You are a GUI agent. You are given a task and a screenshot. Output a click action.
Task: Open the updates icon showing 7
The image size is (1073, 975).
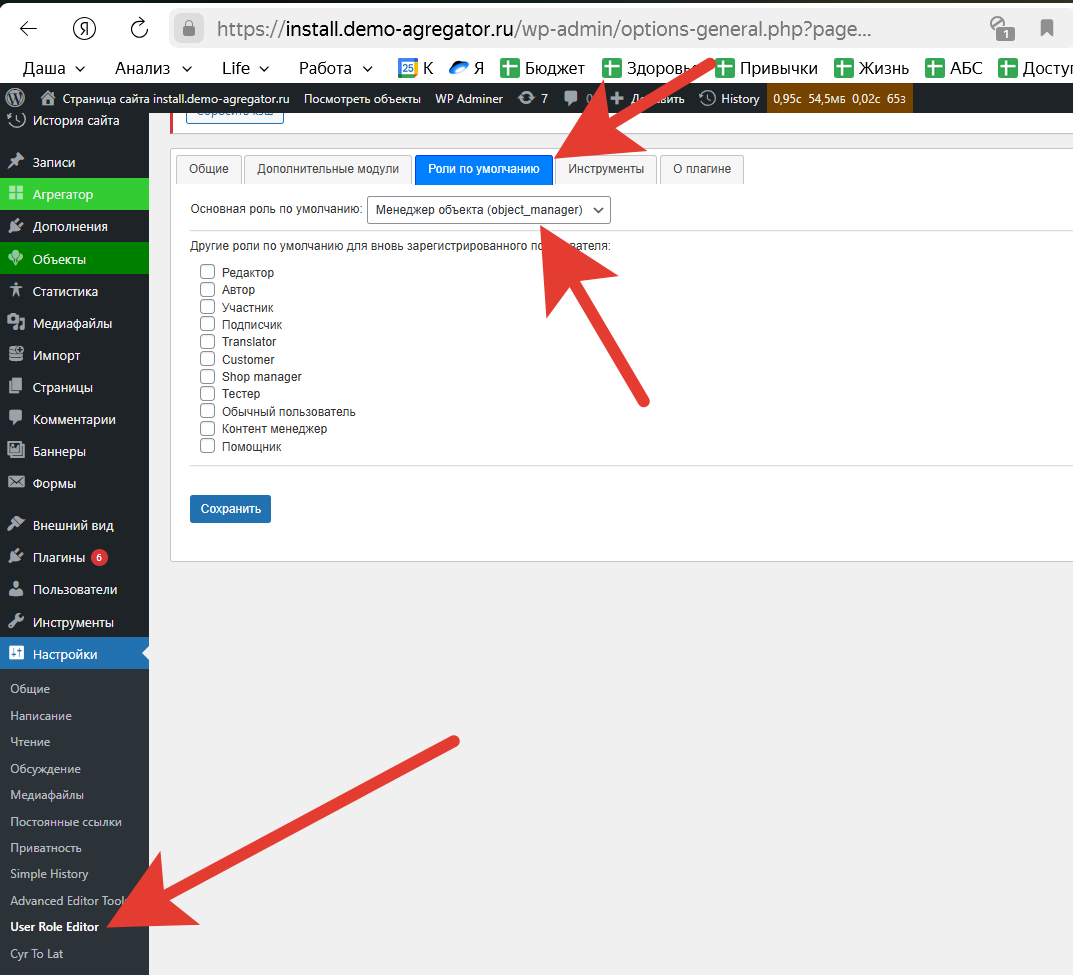click(533, 98)
